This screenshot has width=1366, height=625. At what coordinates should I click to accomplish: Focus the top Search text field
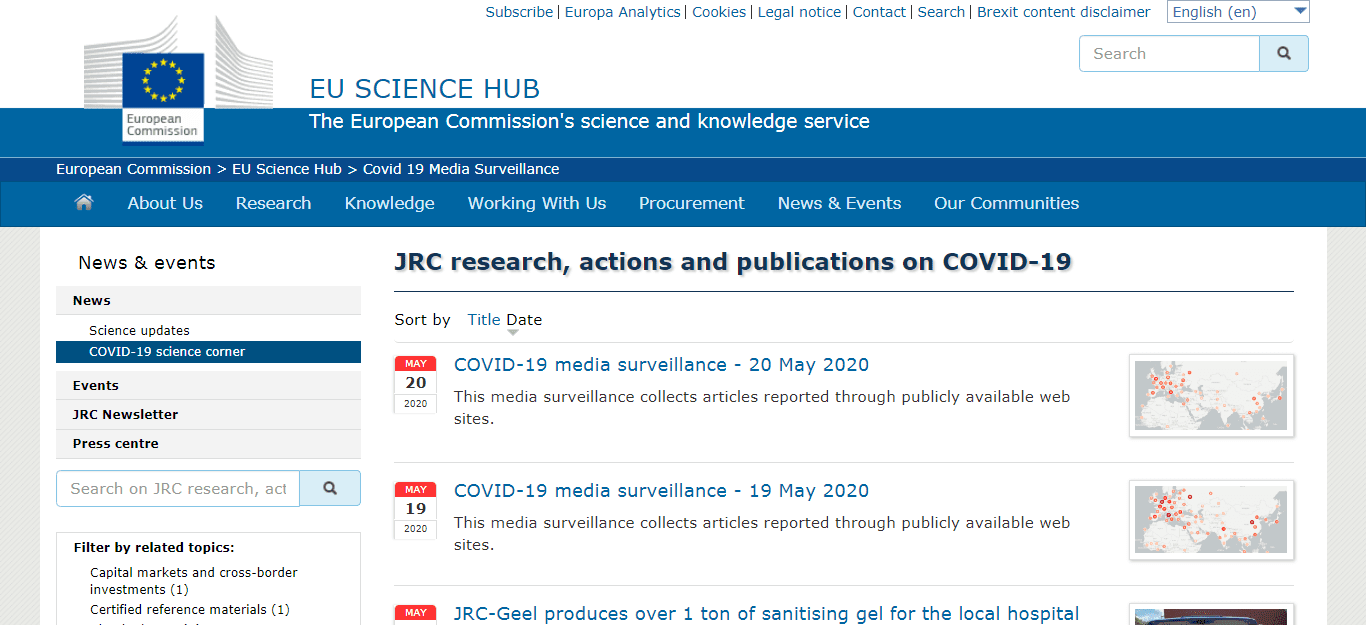(1169, 54)
